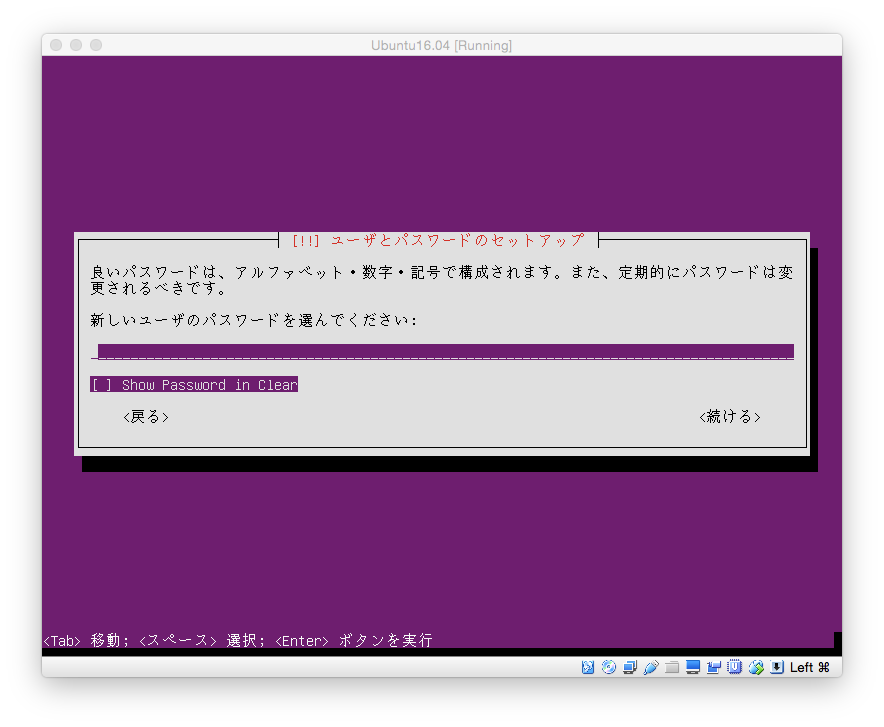Click the hard disk activity icon
884x727 pixels.
588,667
